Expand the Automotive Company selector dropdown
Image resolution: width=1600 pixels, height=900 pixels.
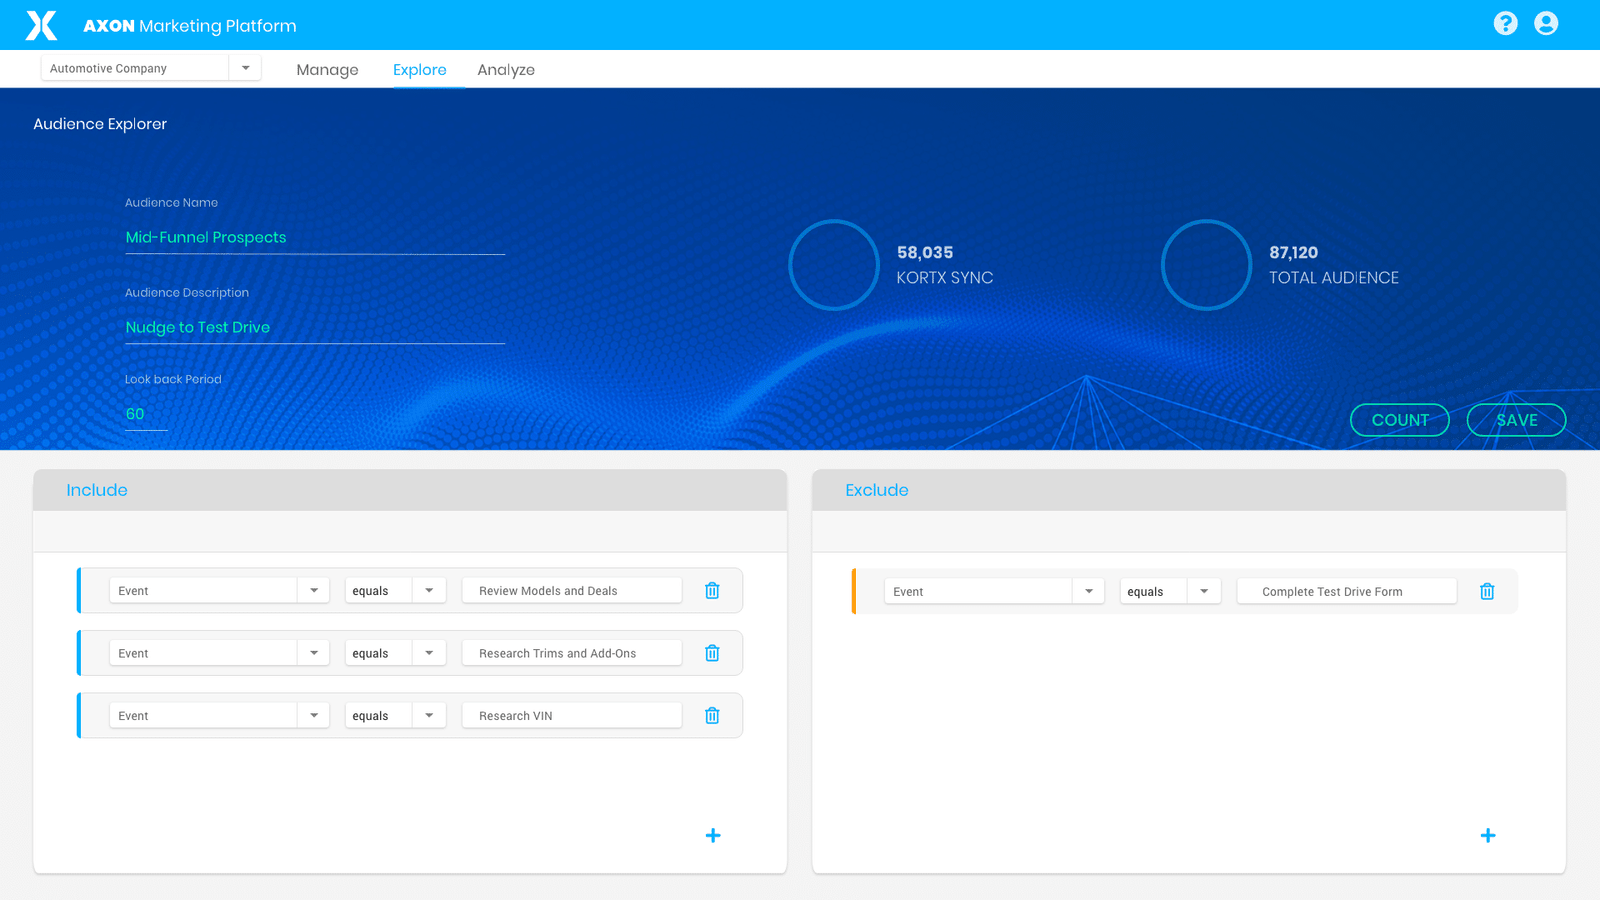pos(245,68)
